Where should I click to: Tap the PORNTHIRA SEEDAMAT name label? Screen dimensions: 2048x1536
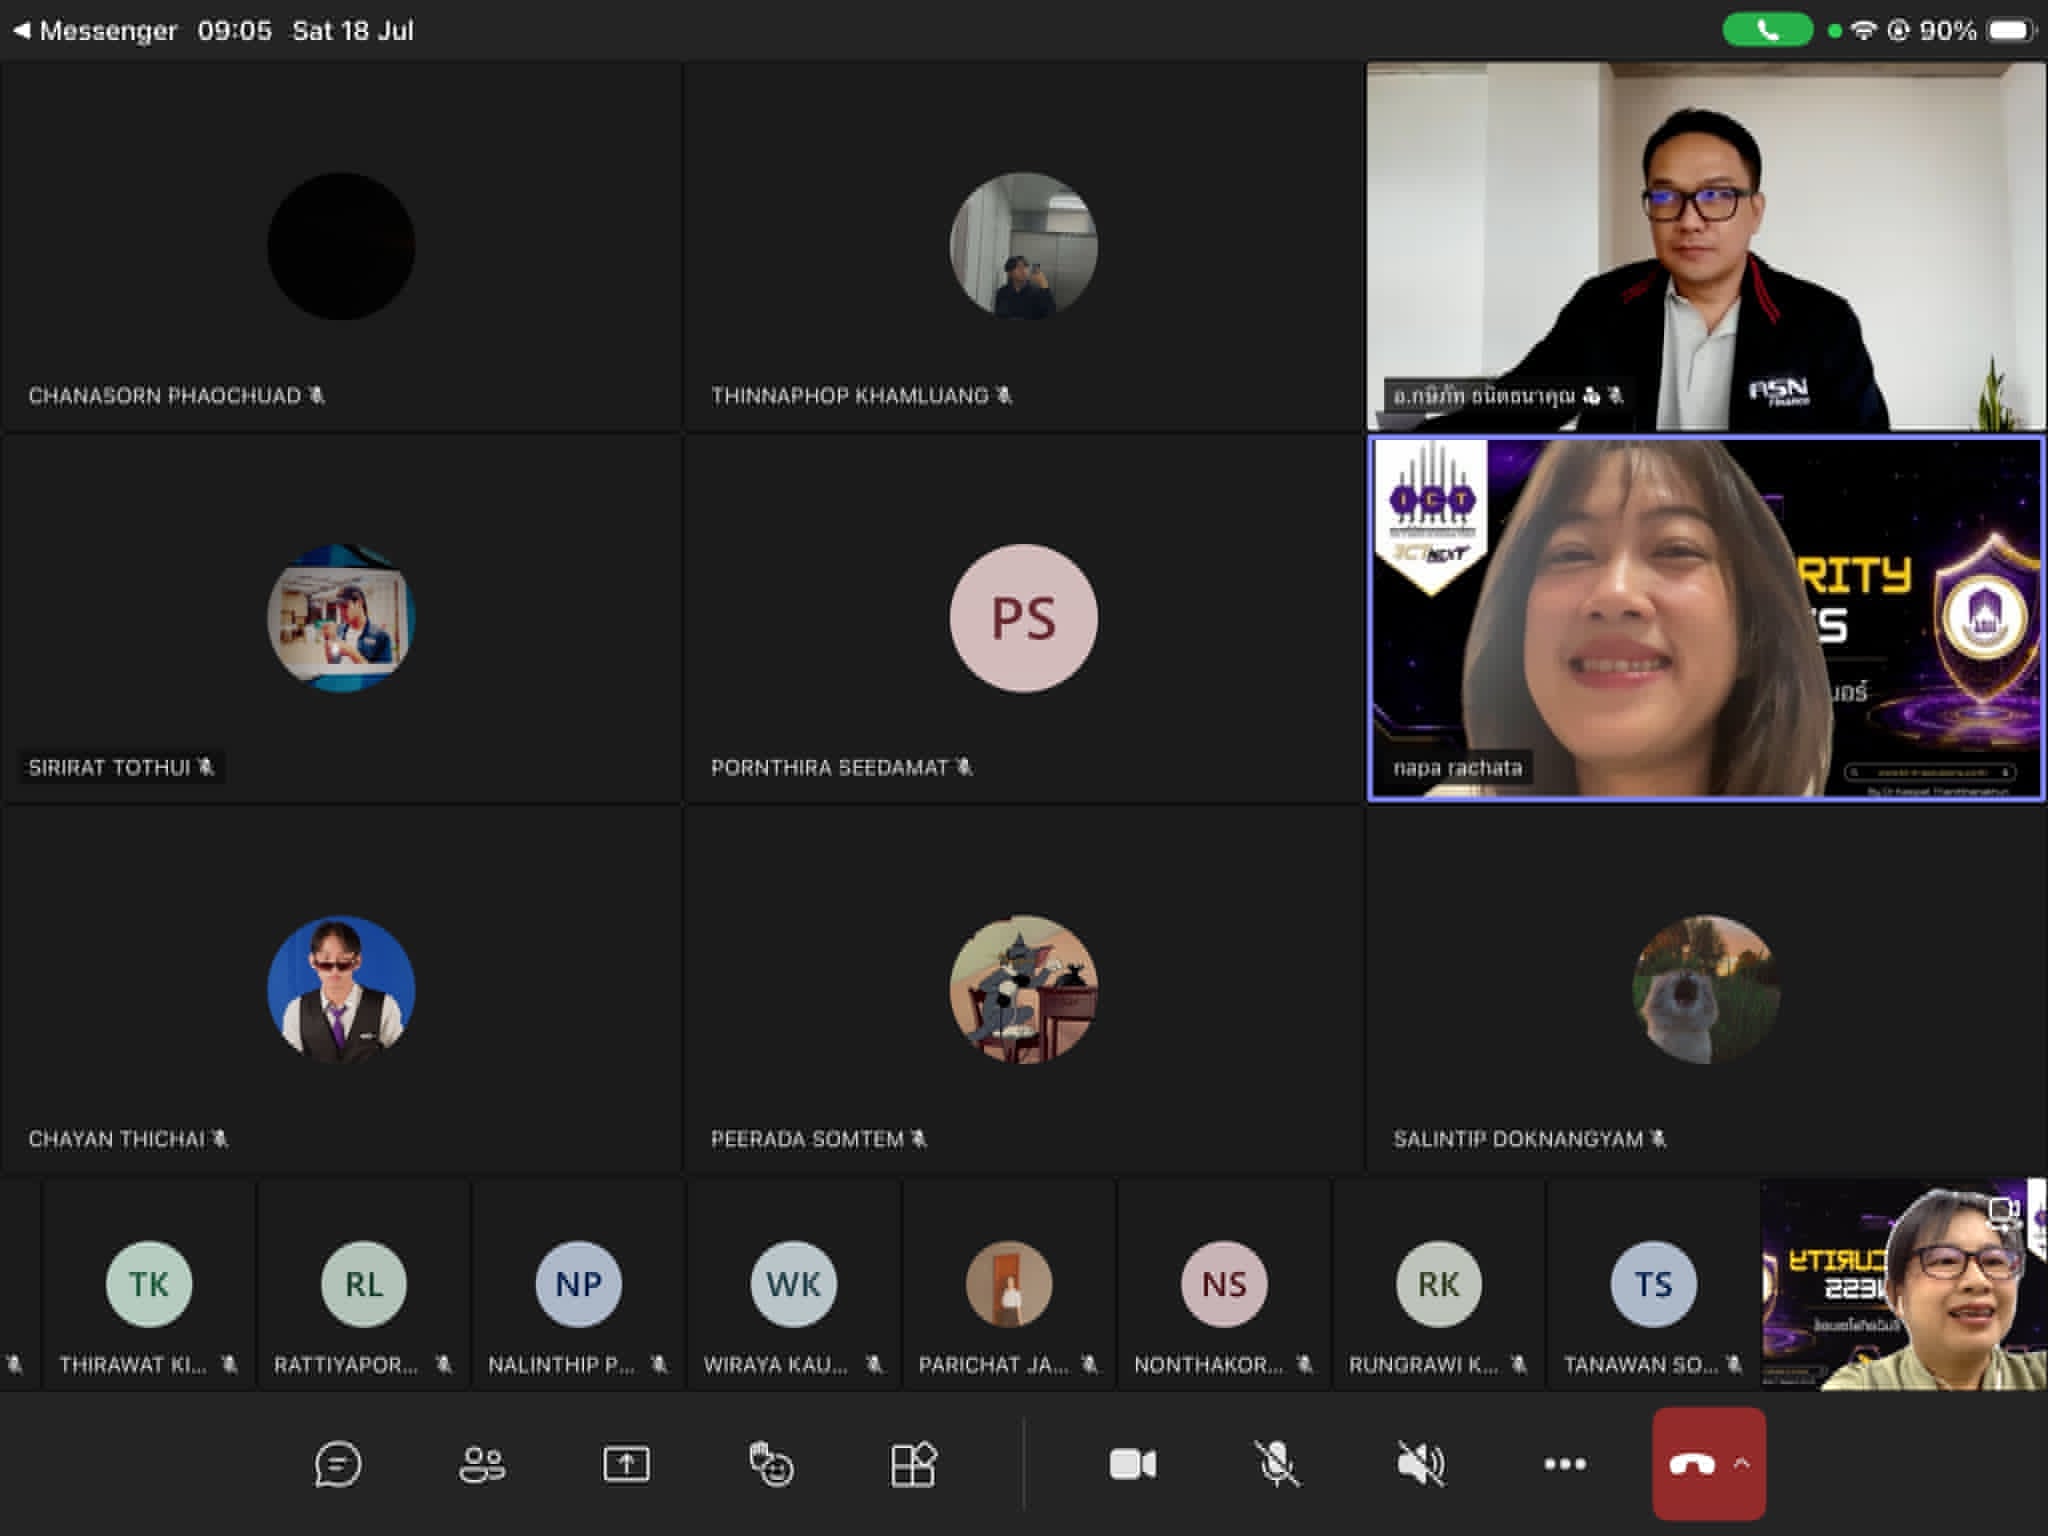coord(829,767)
